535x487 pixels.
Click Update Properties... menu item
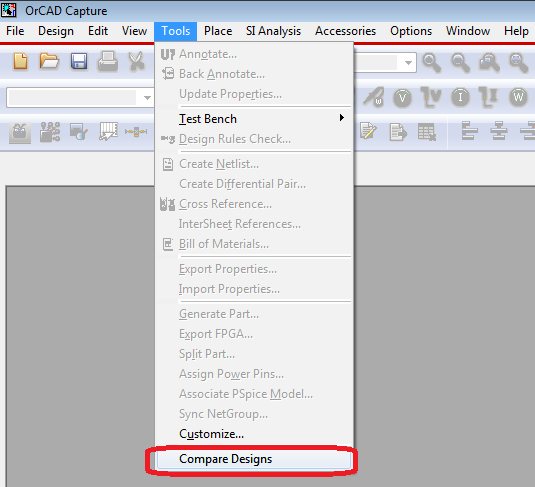[x=254, y=94]
